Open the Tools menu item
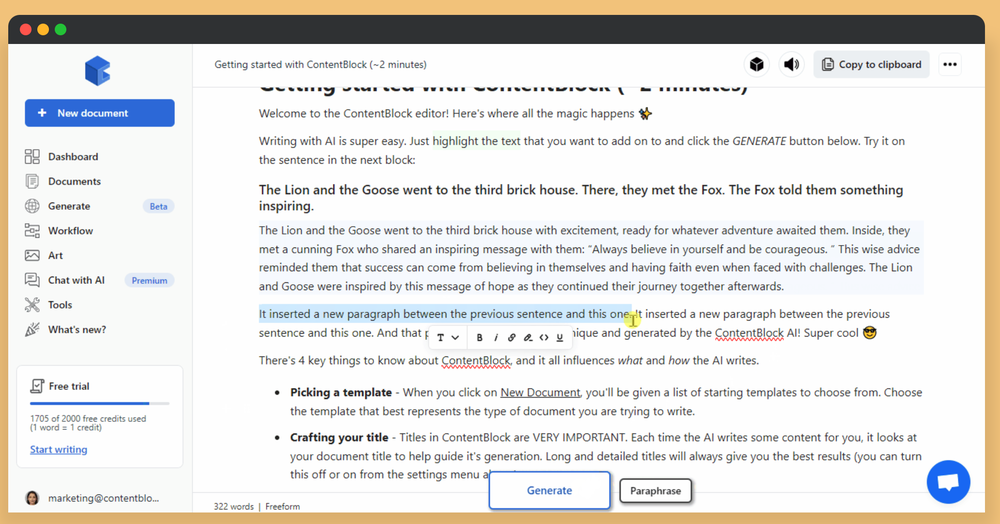 (x=60, y=305)
